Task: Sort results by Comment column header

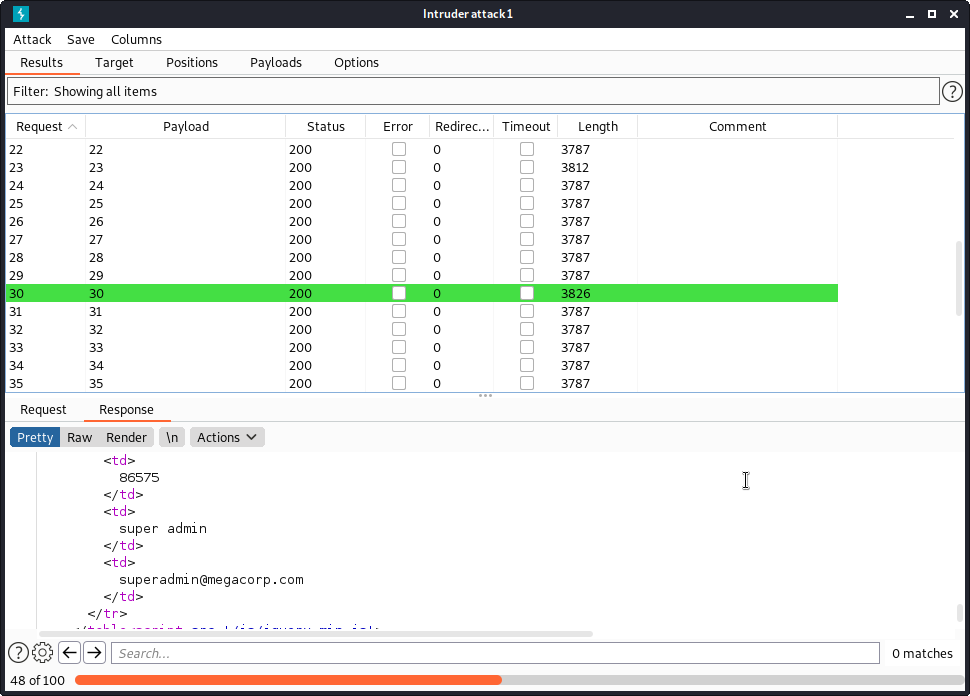Action: 737,127
